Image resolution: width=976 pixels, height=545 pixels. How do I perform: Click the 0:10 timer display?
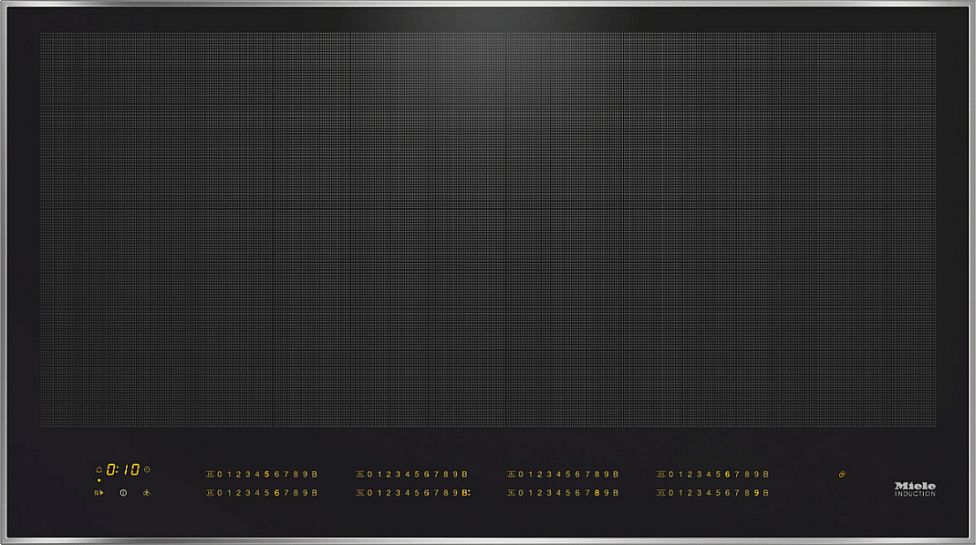(x=123, y=469)
